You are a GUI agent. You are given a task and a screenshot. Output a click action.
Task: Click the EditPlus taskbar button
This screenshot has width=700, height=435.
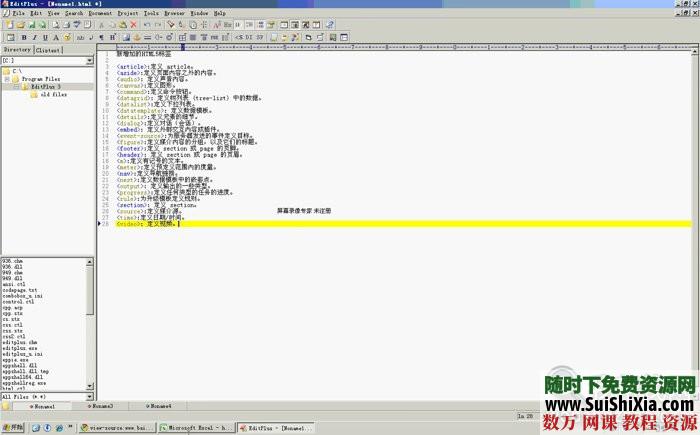pyautogui.click(x=275, y=428)
